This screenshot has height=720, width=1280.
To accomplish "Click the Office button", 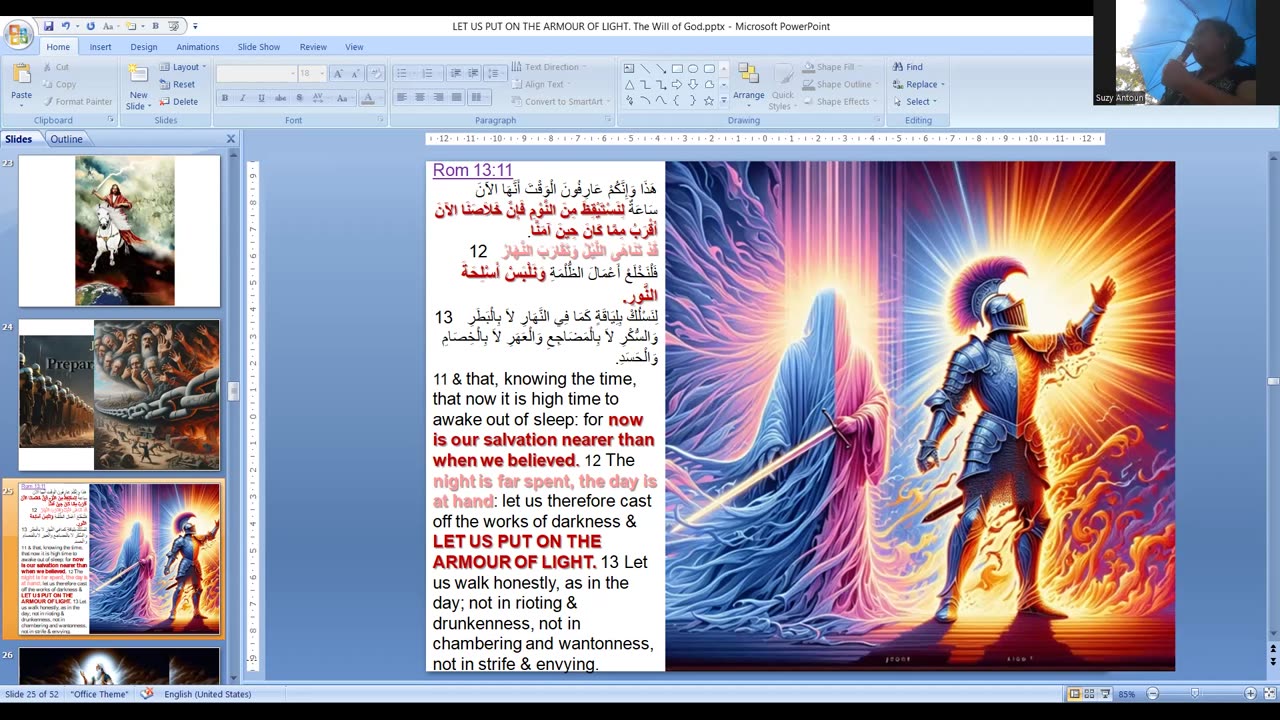I will click(18, 35).
